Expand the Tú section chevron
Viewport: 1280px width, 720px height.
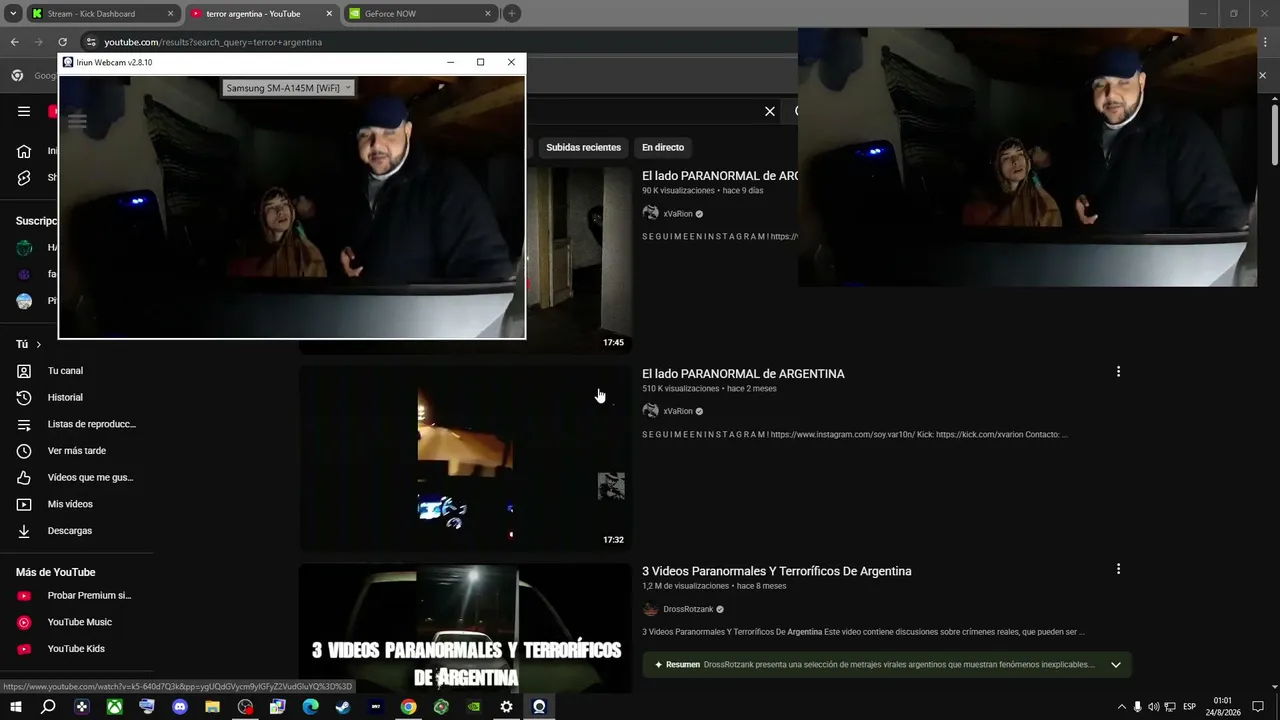(x=38, y=345)
